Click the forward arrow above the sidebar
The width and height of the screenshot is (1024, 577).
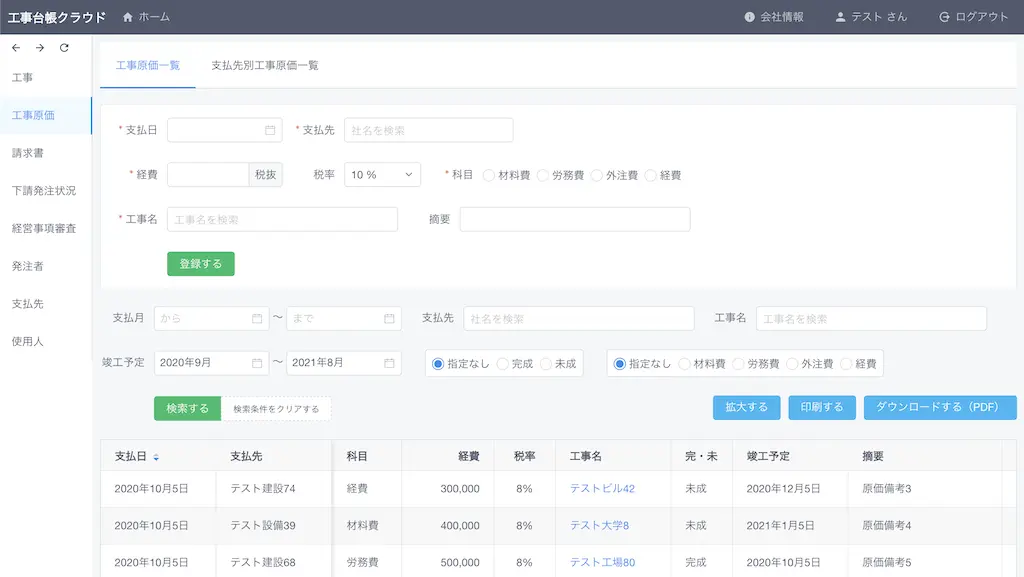click(39, 47)
